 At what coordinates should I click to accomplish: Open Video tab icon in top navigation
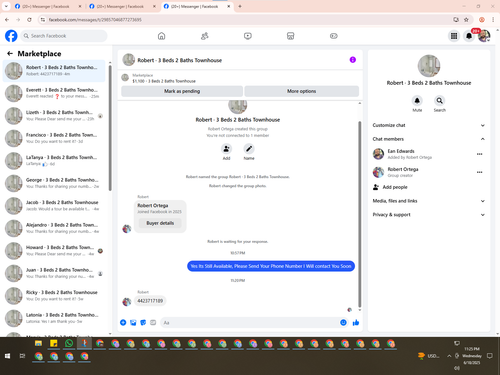[248, 36]
